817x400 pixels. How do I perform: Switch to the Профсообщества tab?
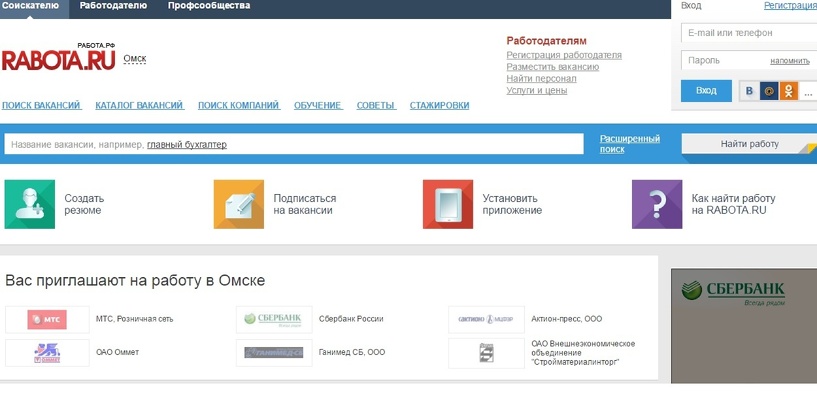[208, 6]
